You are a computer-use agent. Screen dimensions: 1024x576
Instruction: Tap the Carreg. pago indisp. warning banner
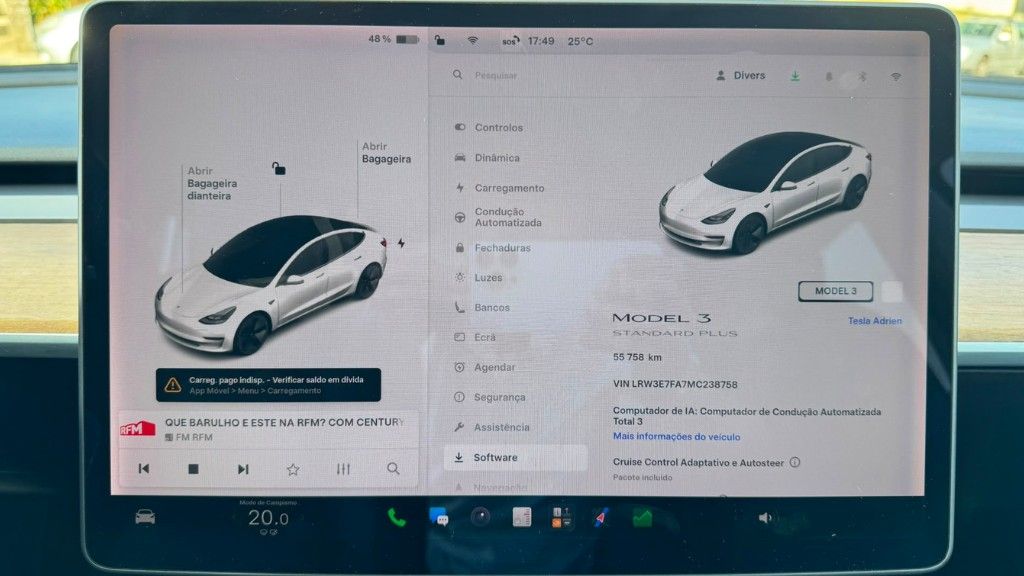[x=268, y=385]
